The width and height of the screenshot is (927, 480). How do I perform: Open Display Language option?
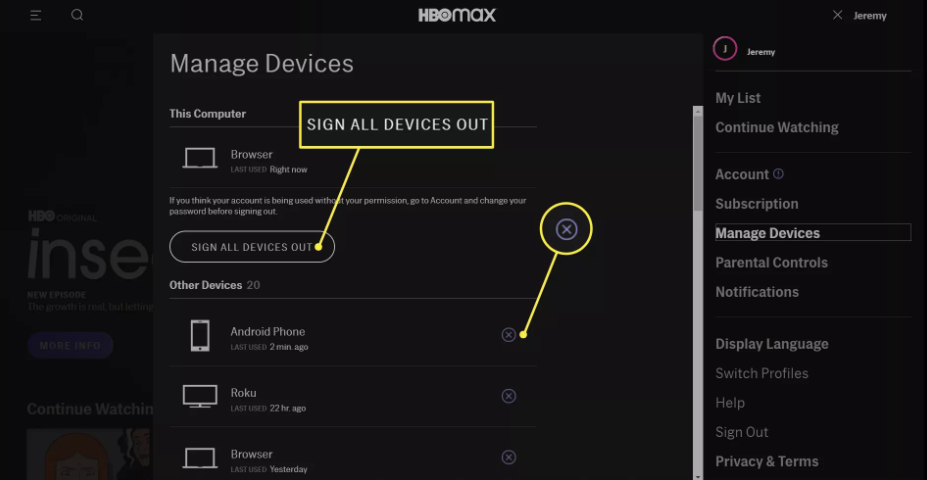(772, 344)
